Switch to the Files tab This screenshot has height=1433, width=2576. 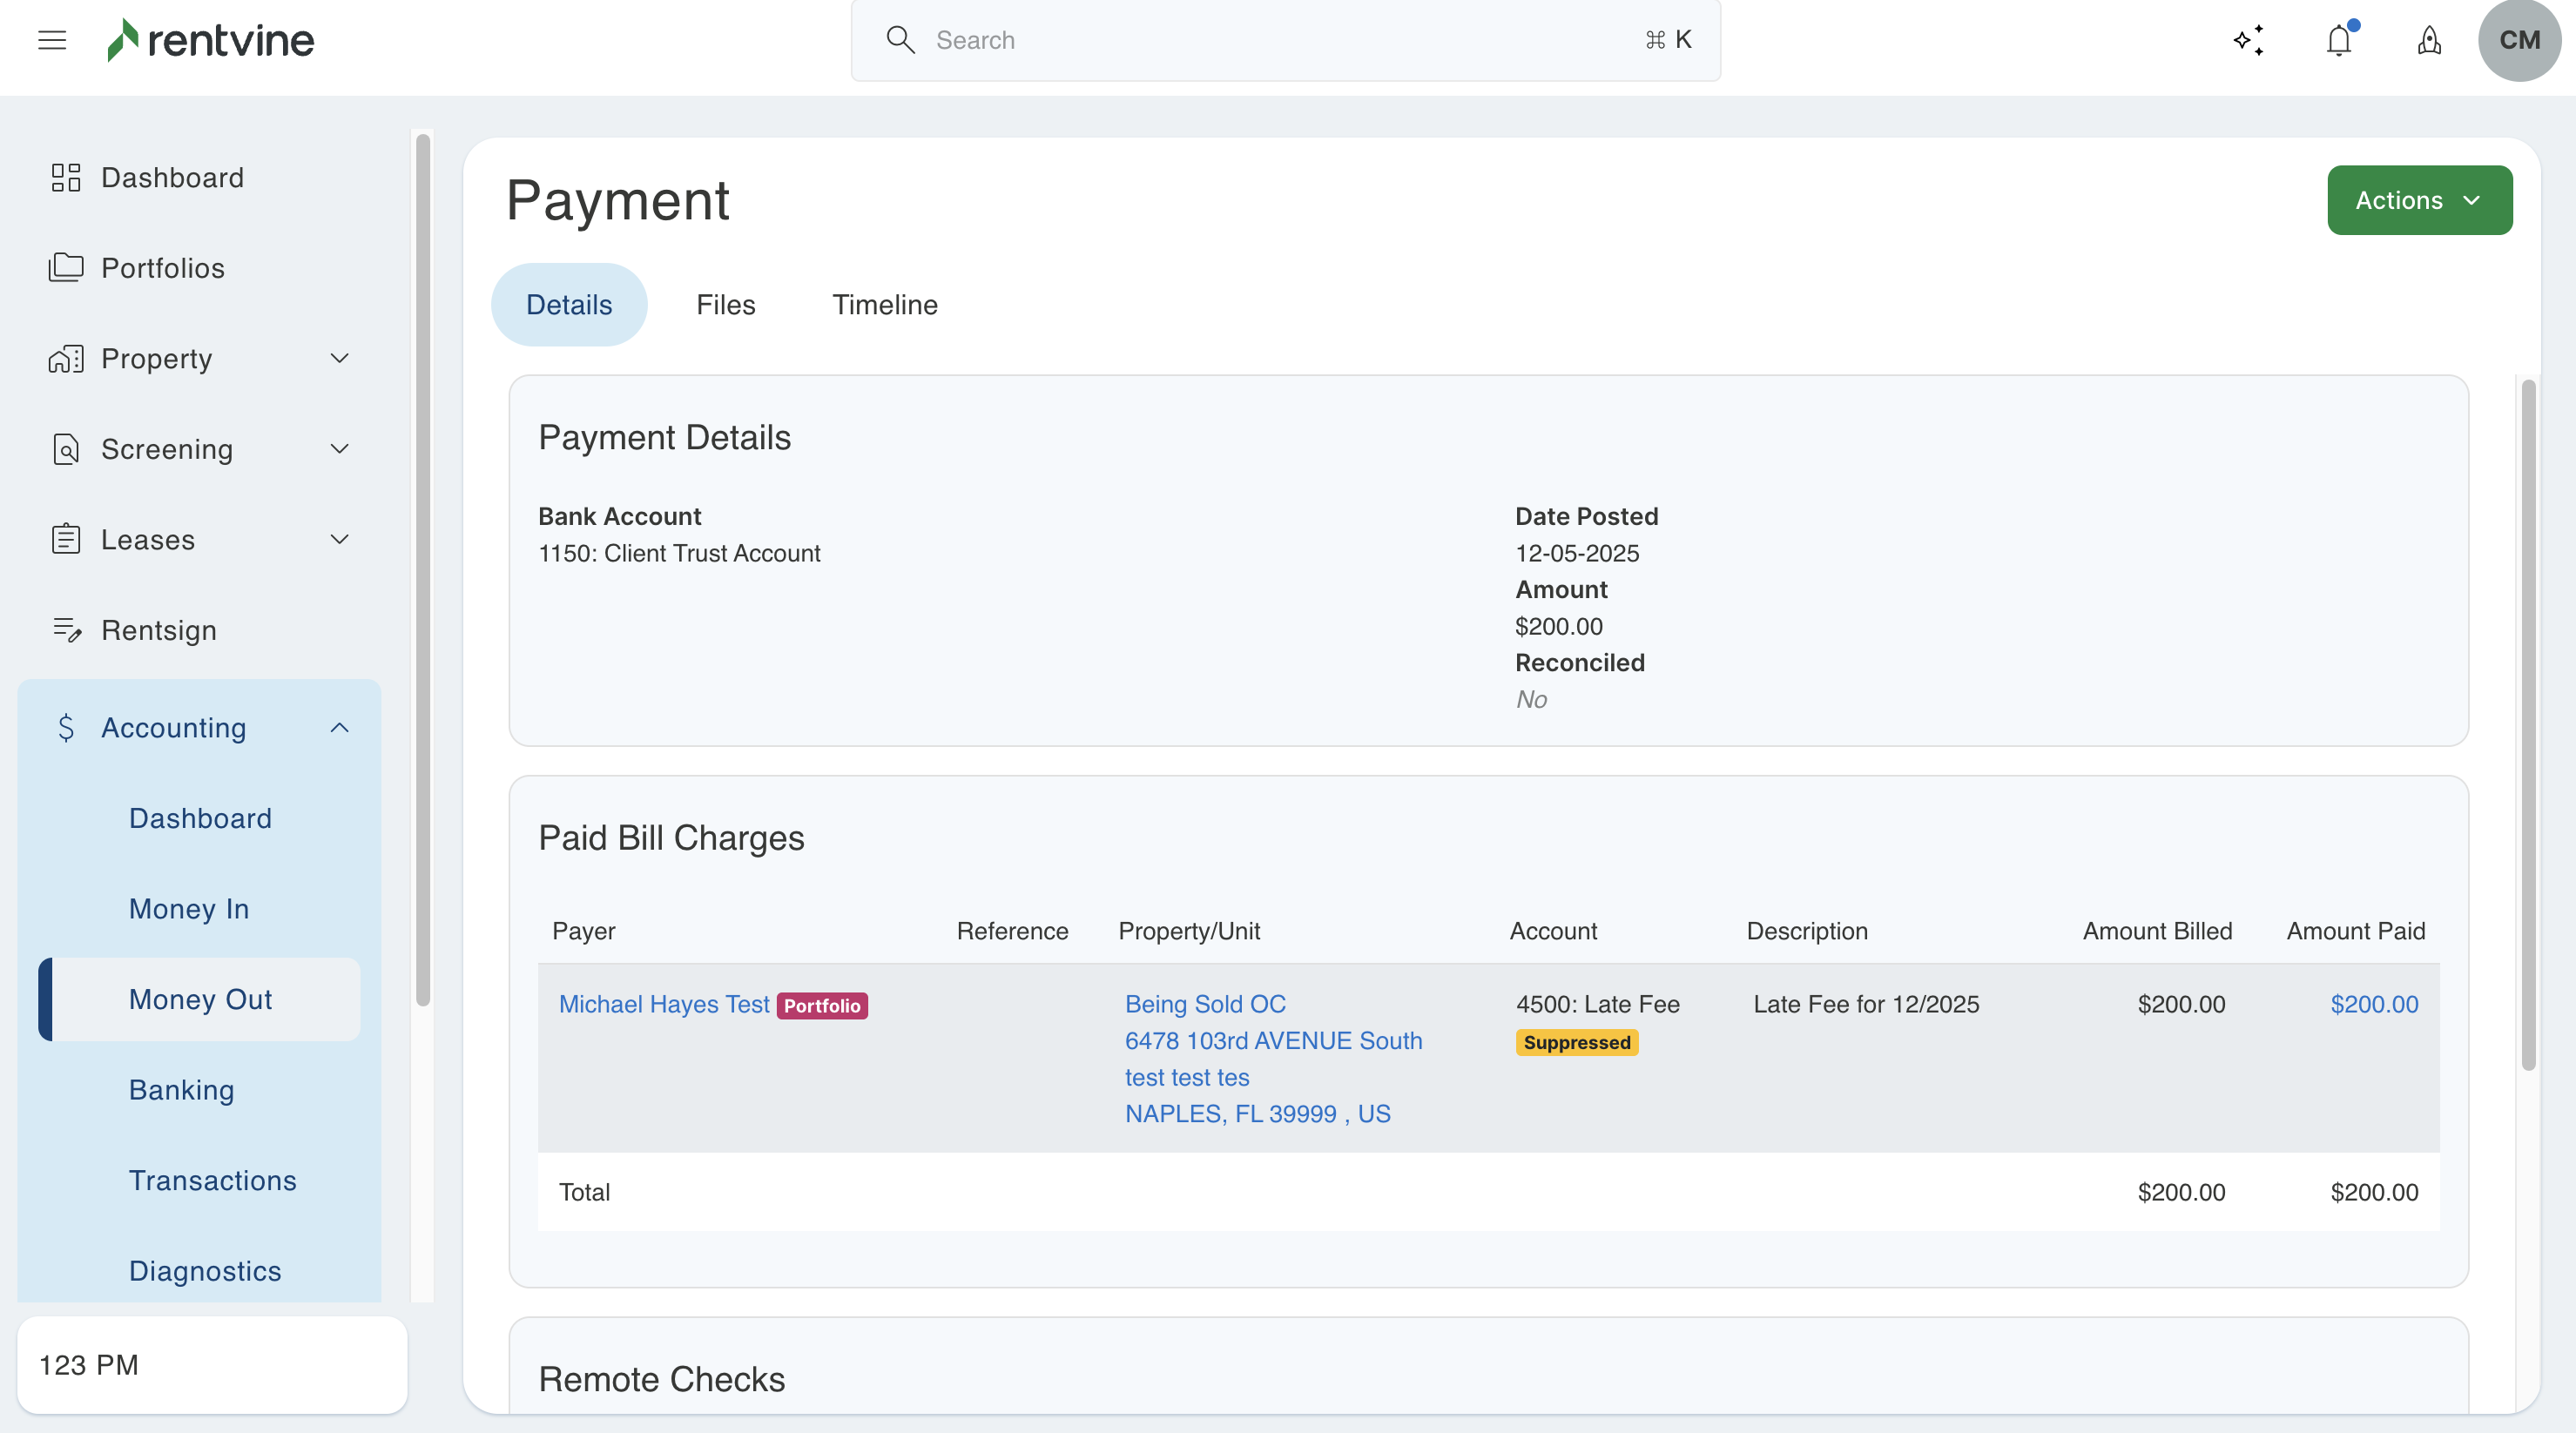tap(725, 305)
